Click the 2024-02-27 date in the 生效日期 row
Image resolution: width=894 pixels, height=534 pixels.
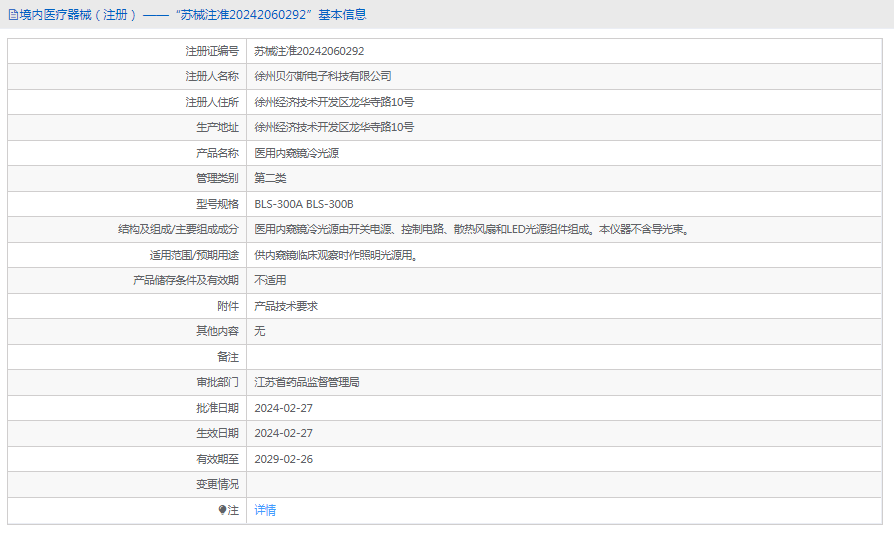(283, 433)
